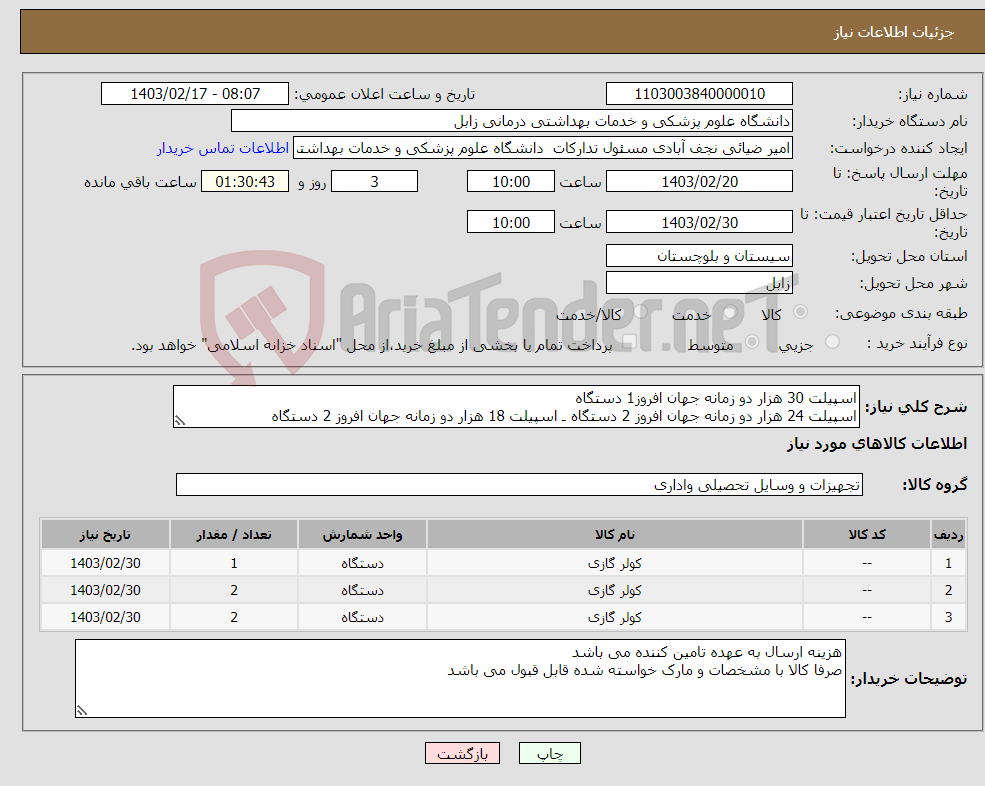Click quantity cell in row 2

tap(234, 591)
